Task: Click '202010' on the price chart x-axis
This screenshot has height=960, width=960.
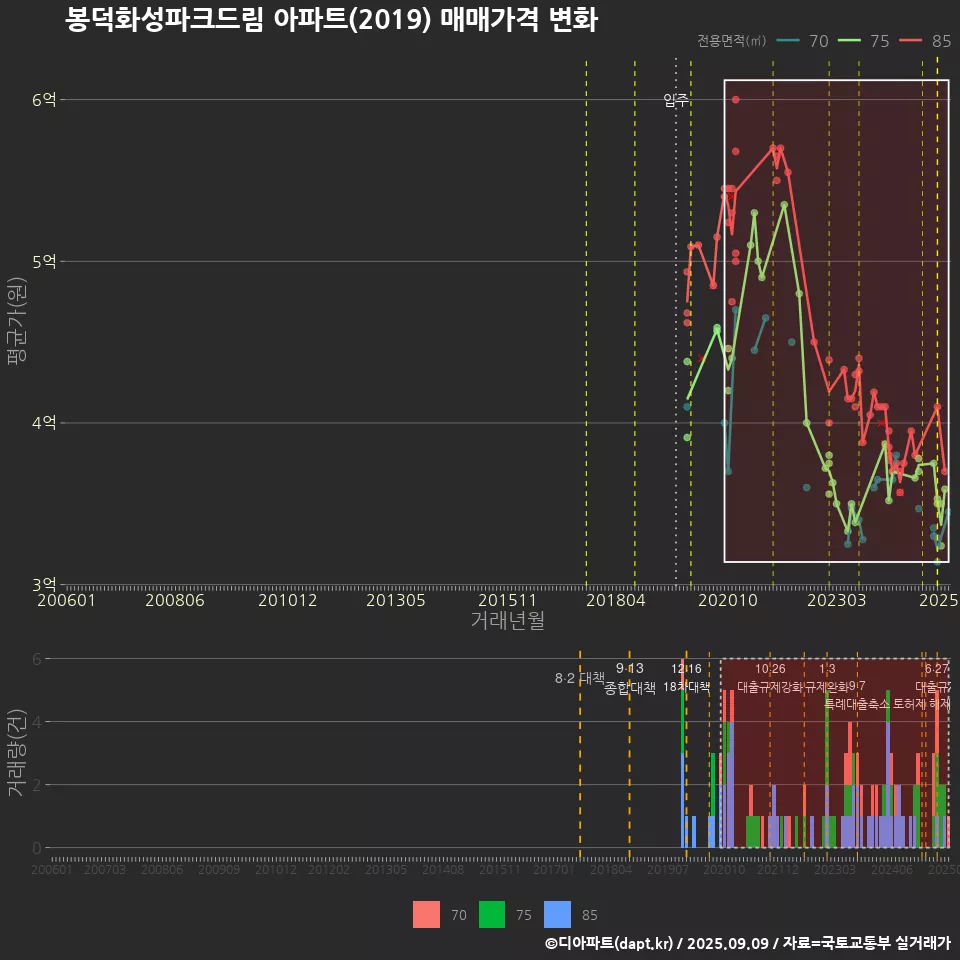Action: pos(728,600)
